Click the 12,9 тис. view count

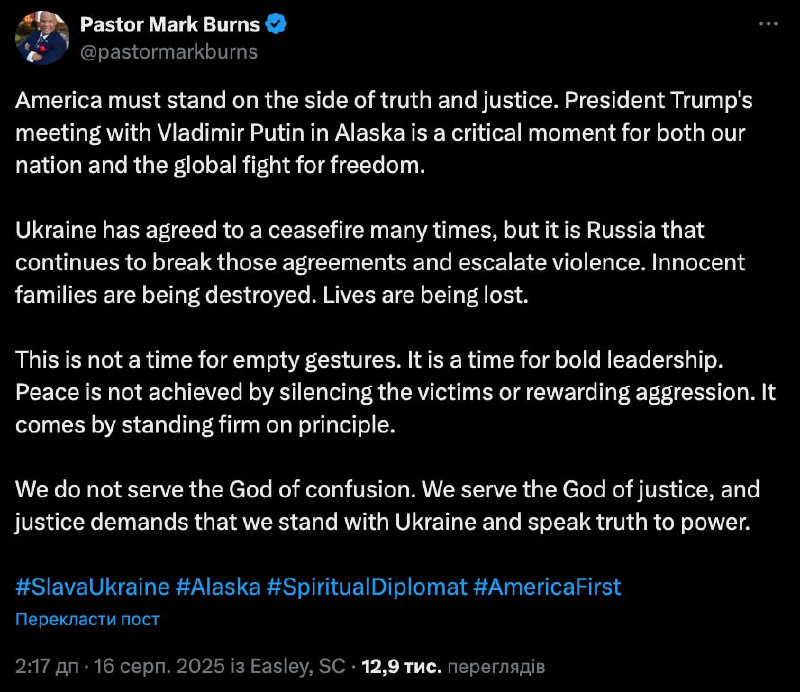(x=402, y=665)
